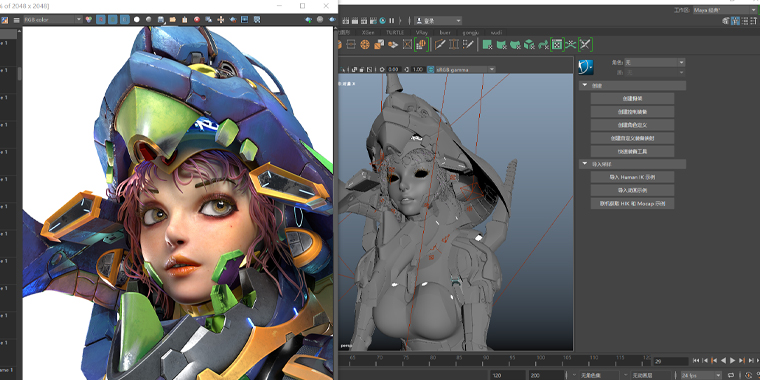Click the current frame field showing 29
Image resolution: width=760 pixels, height=380 pixels.
670,361
